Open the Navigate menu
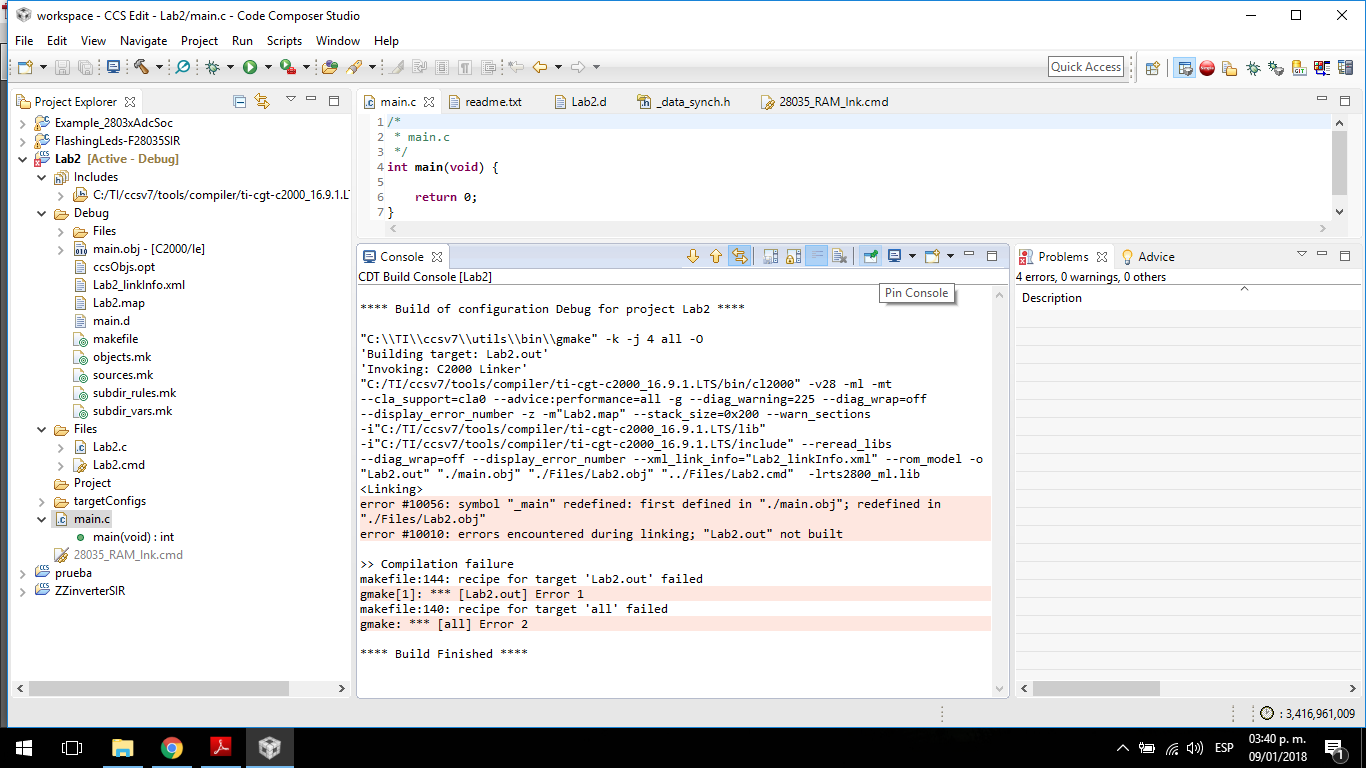Image resolution: width=1366 pixels, height=768 pixels. 144,41
